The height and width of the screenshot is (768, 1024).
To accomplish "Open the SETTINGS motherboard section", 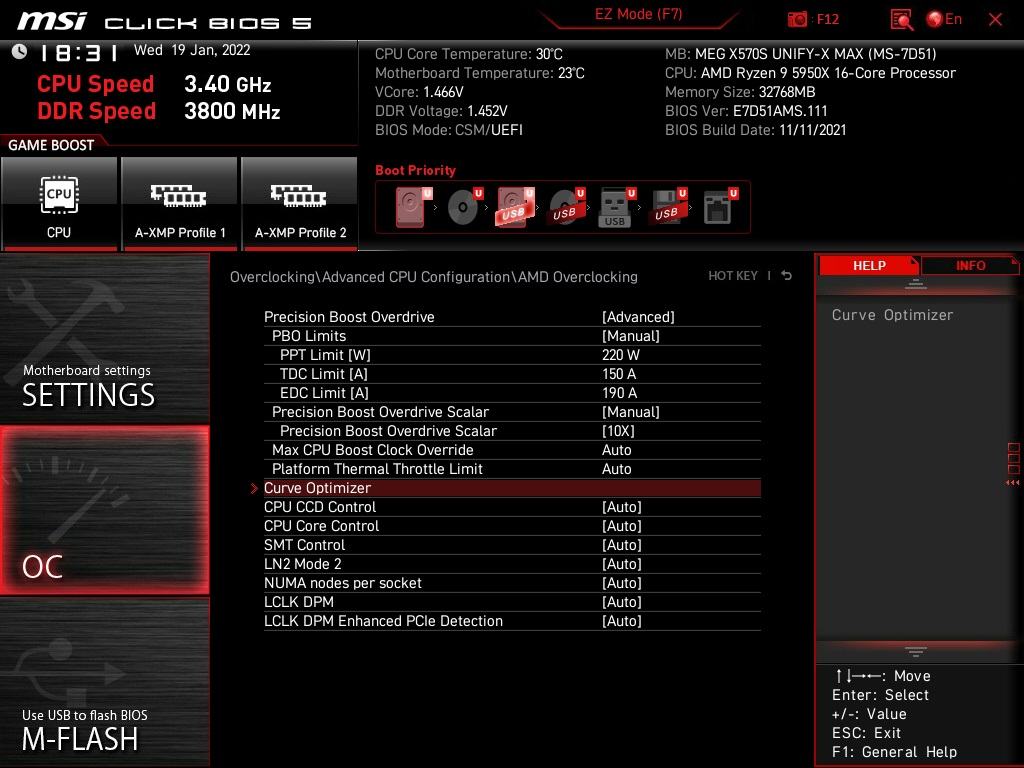I will click(x=104, y=338).
